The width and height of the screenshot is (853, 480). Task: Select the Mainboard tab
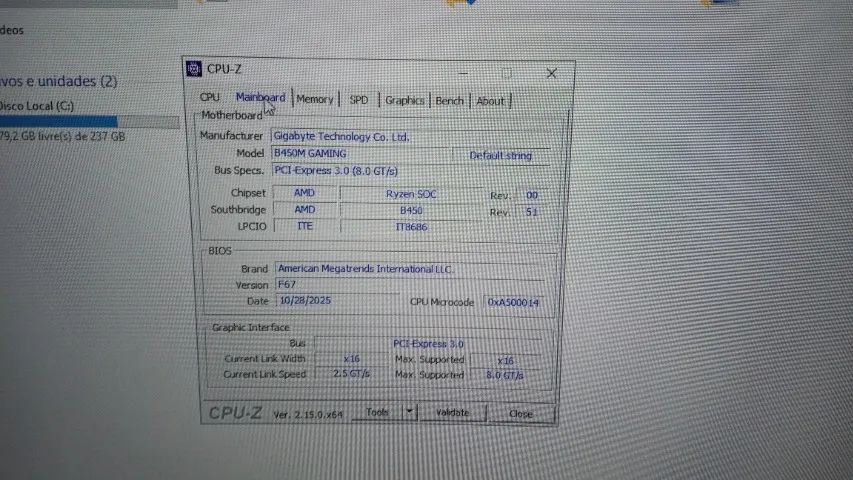click(x=260, y=97)
